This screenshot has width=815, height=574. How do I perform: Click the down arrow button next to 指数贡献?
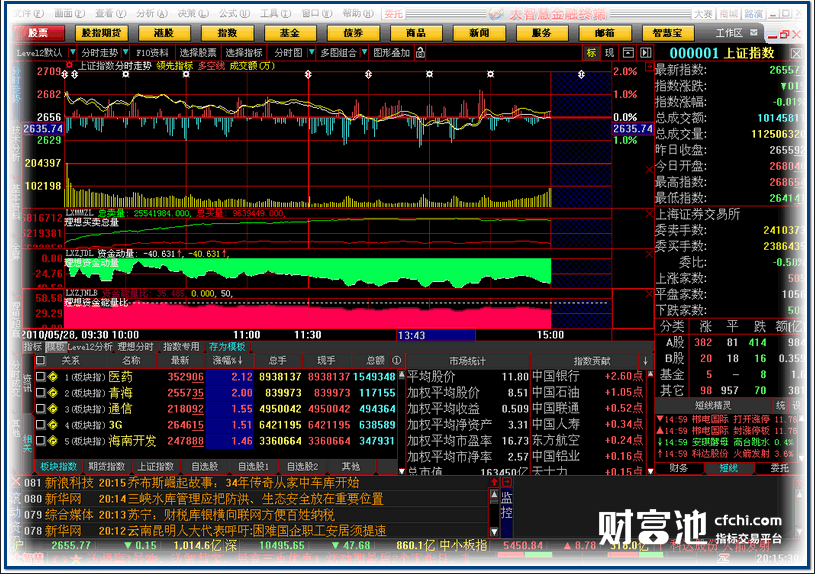pos(645,361)
